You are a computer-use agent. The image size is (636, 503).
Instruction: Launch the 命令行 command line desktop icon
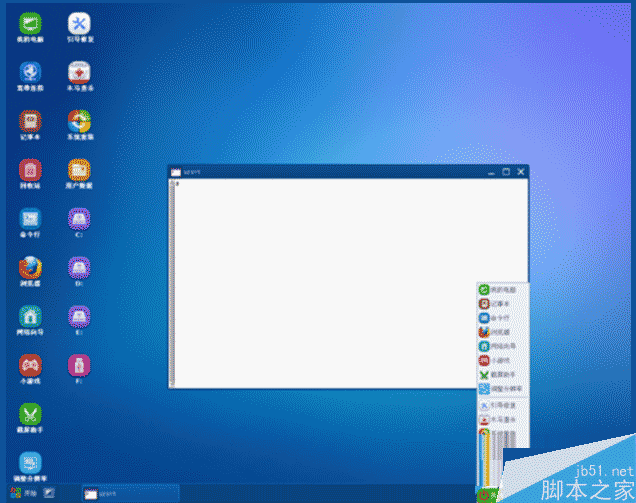(x=31, y=218)
